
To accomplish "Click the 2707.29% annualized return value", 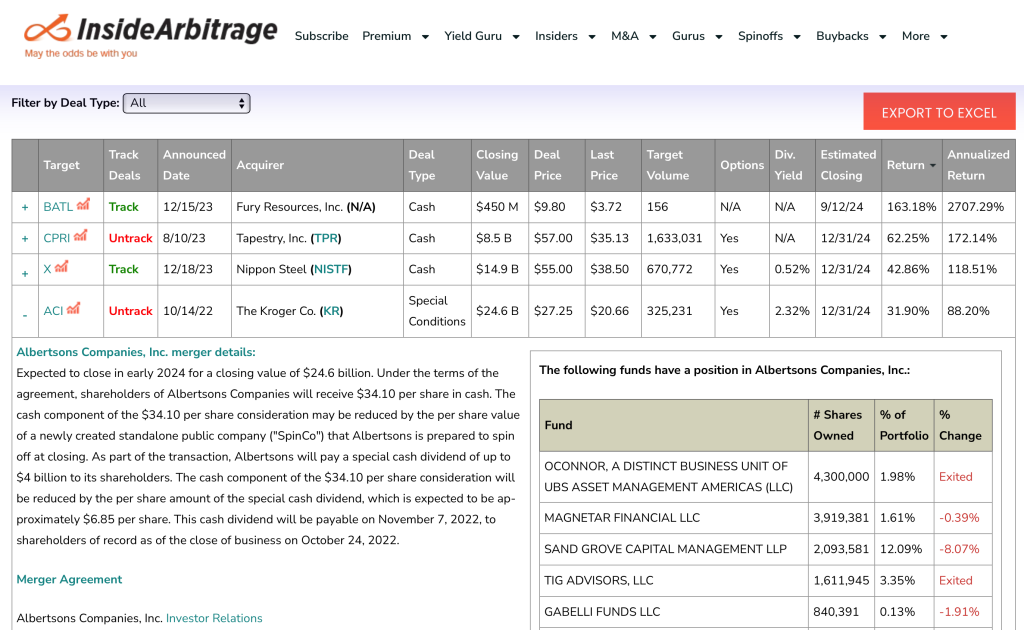I will (x=975, y=207).
